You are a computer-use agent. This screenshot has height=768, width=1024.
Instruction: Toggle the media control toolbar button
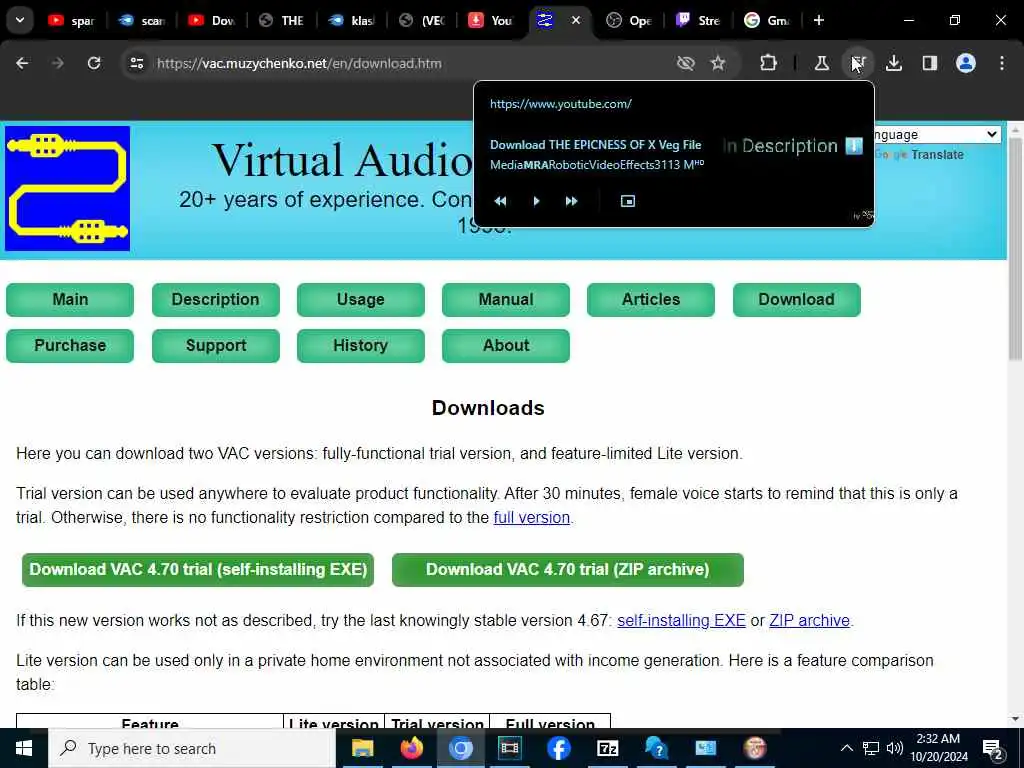[857, 63]
